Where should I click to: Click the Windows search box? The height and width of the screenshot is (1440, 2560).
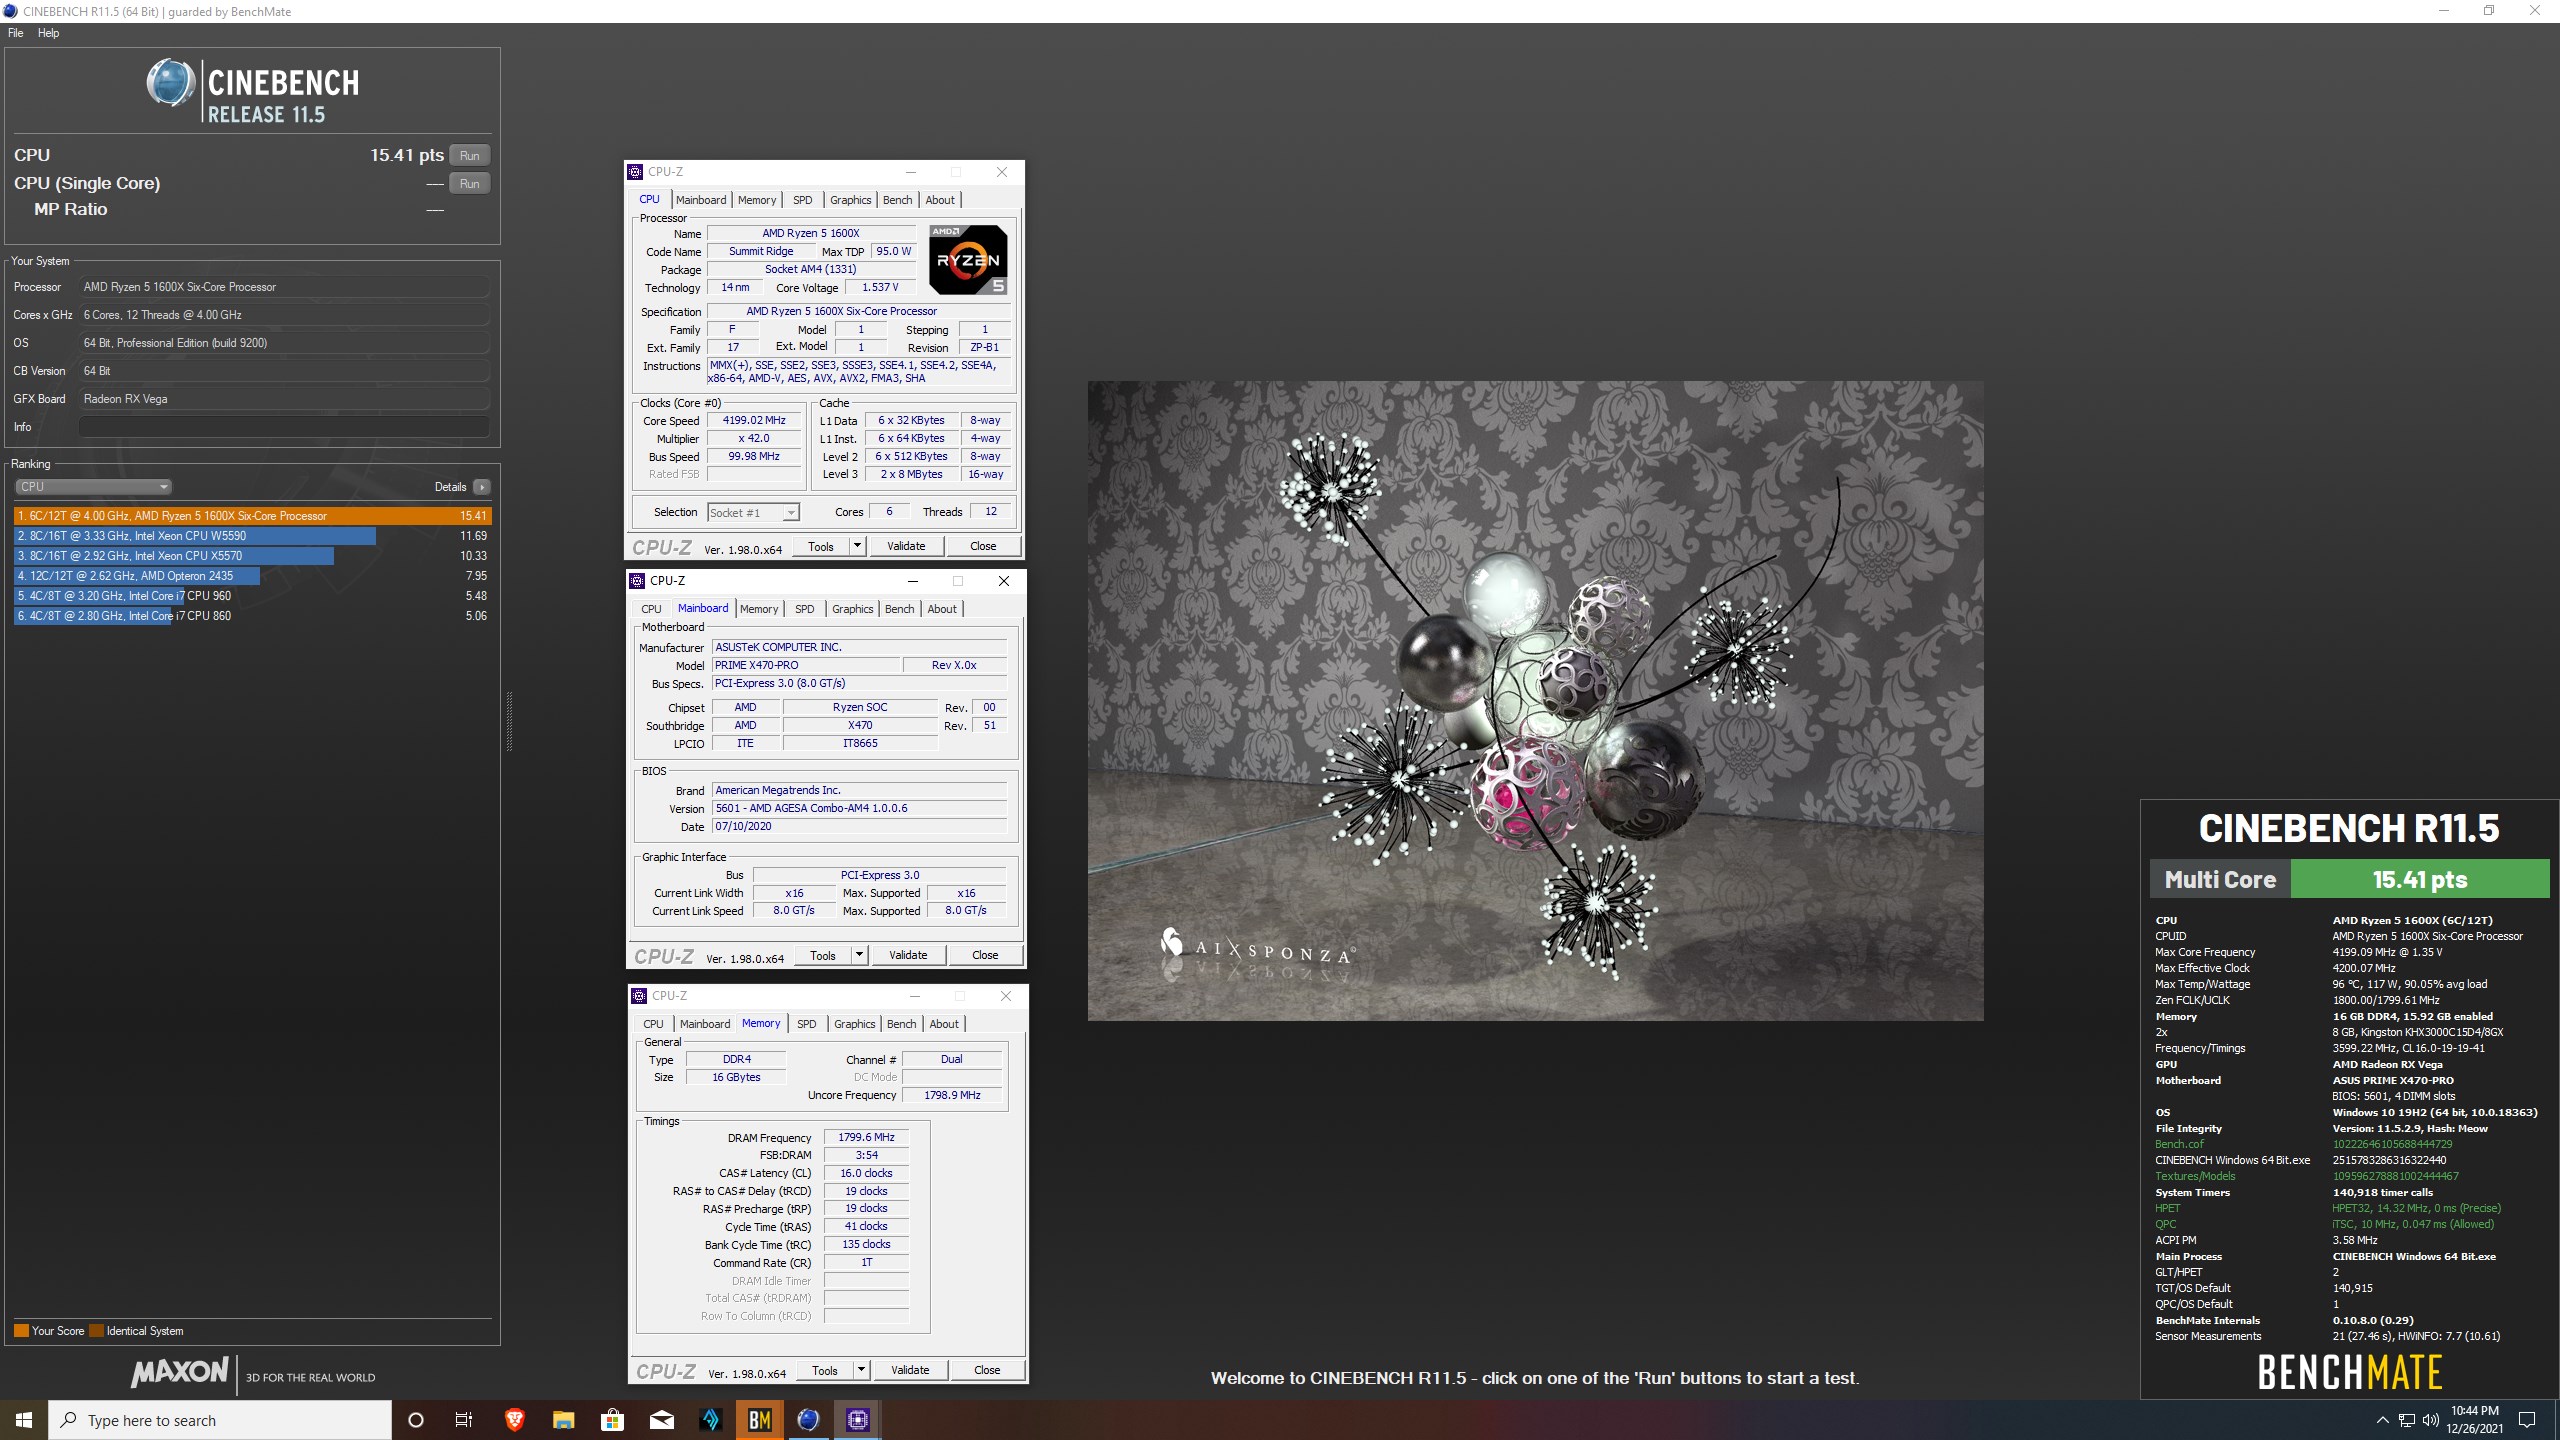point(220,1420)
